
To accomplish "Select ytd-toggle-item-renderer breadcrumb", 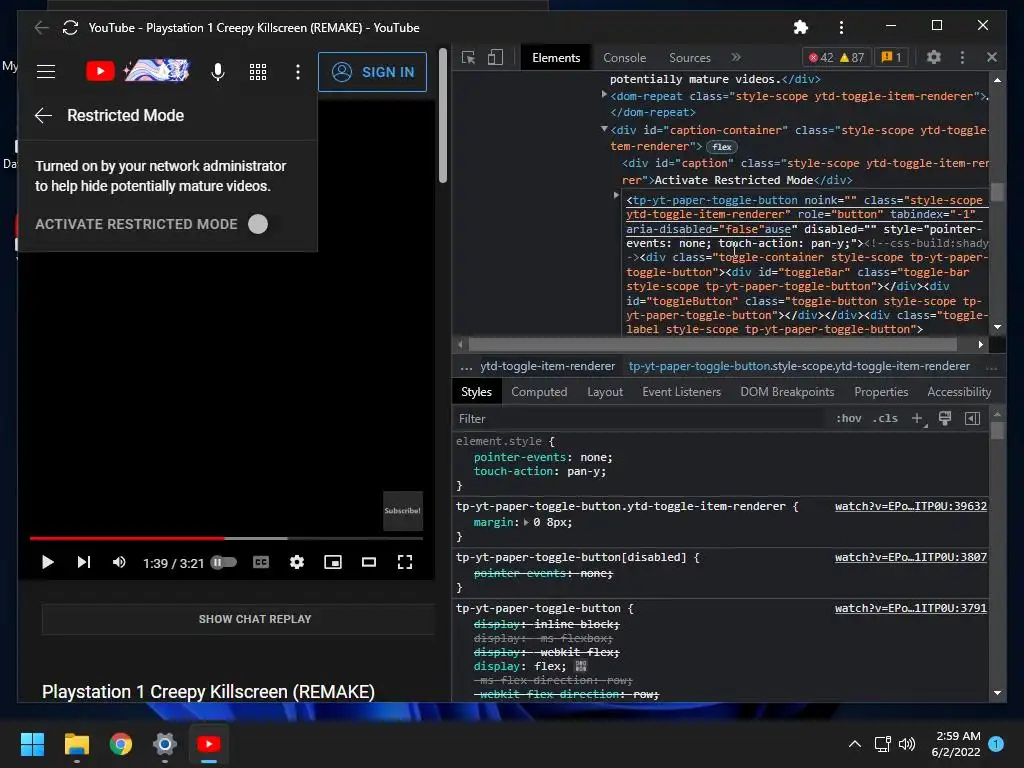I will pyautogui.click(x=547, y=366).
